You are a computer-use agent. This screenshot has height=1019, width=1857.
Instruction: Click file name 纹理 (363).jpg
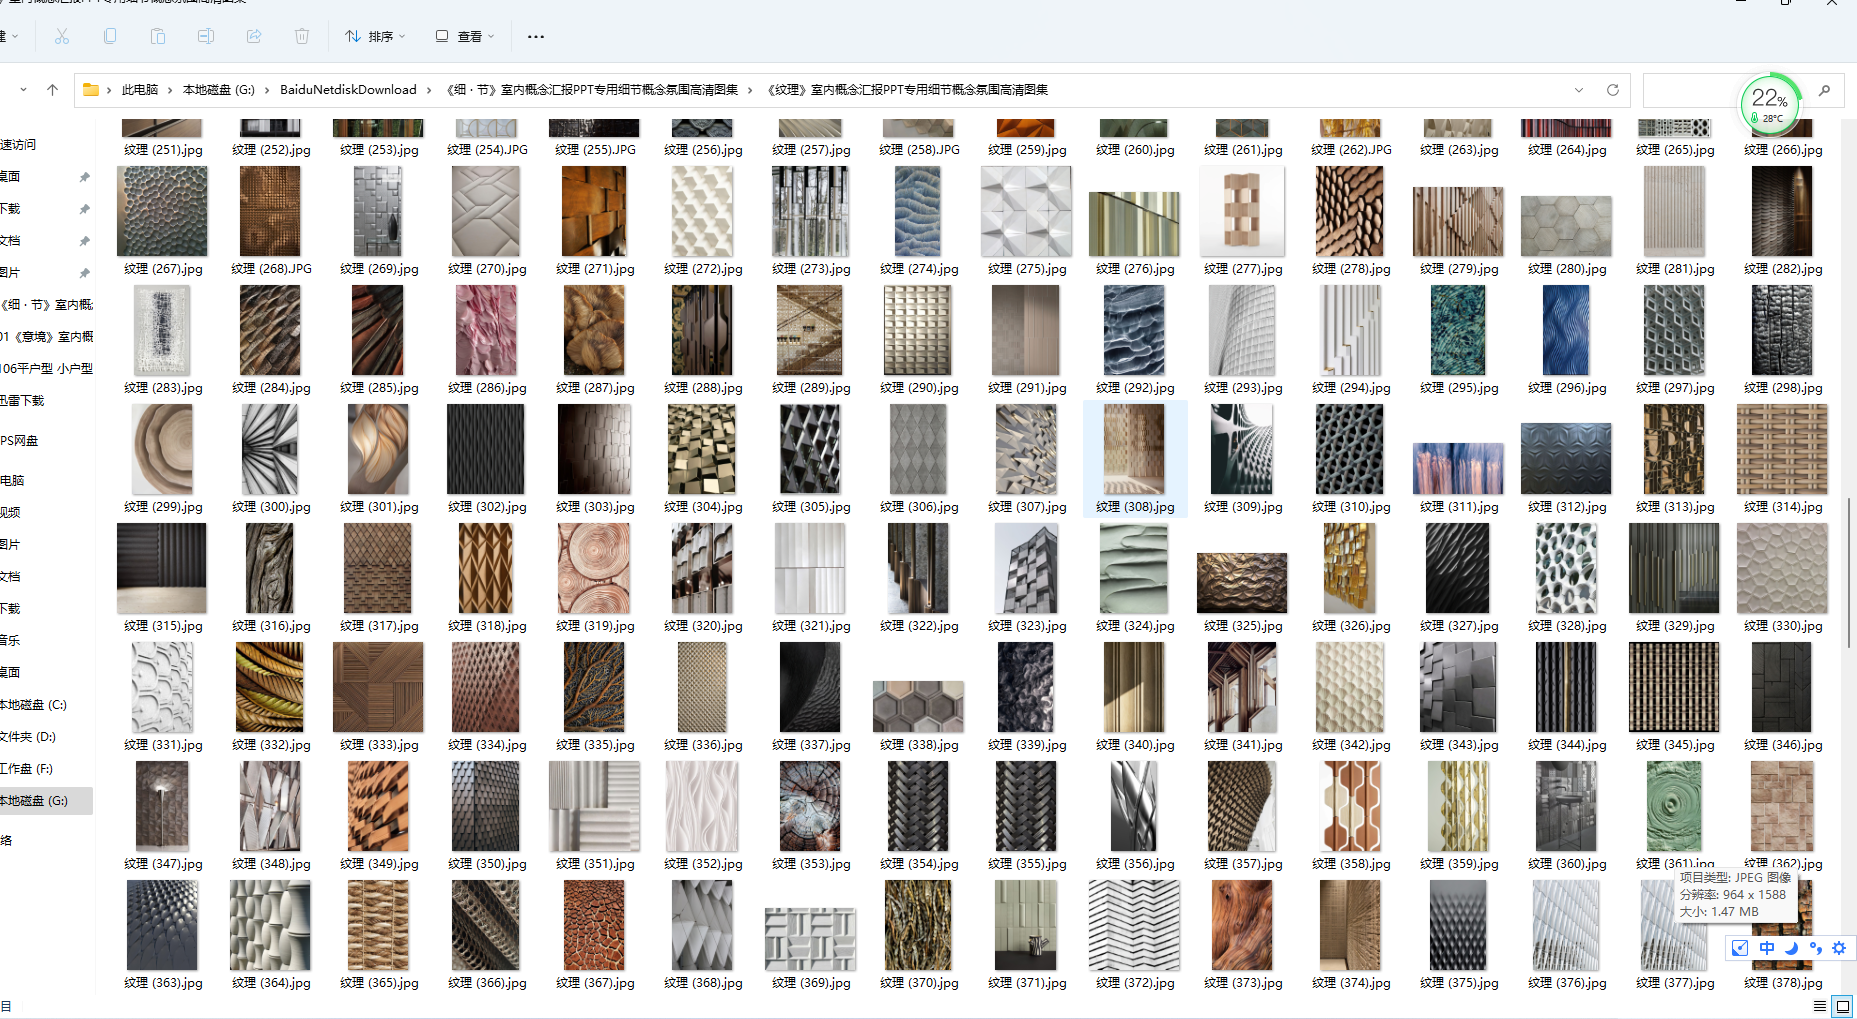pyautogui.click(x=163, y=983)
